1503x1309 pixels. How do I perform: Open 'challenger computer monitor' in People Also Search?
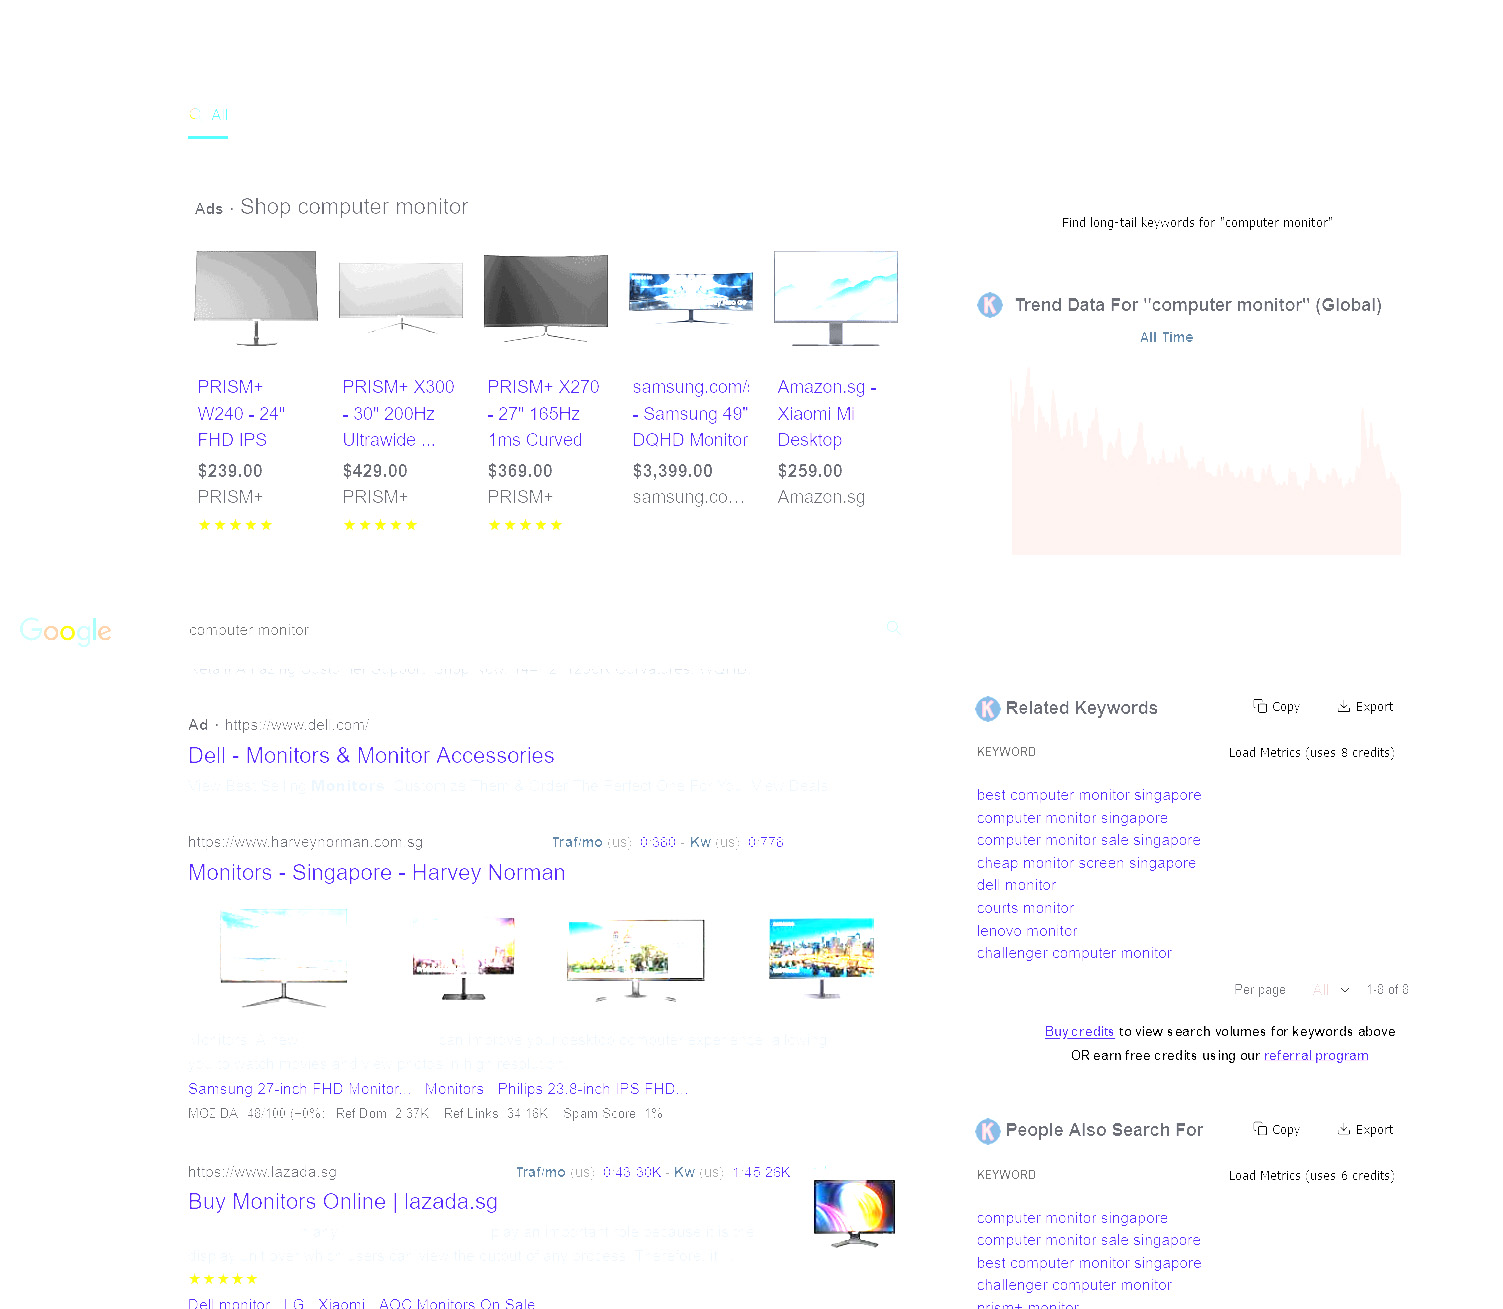click(x=1074, y=1286)
